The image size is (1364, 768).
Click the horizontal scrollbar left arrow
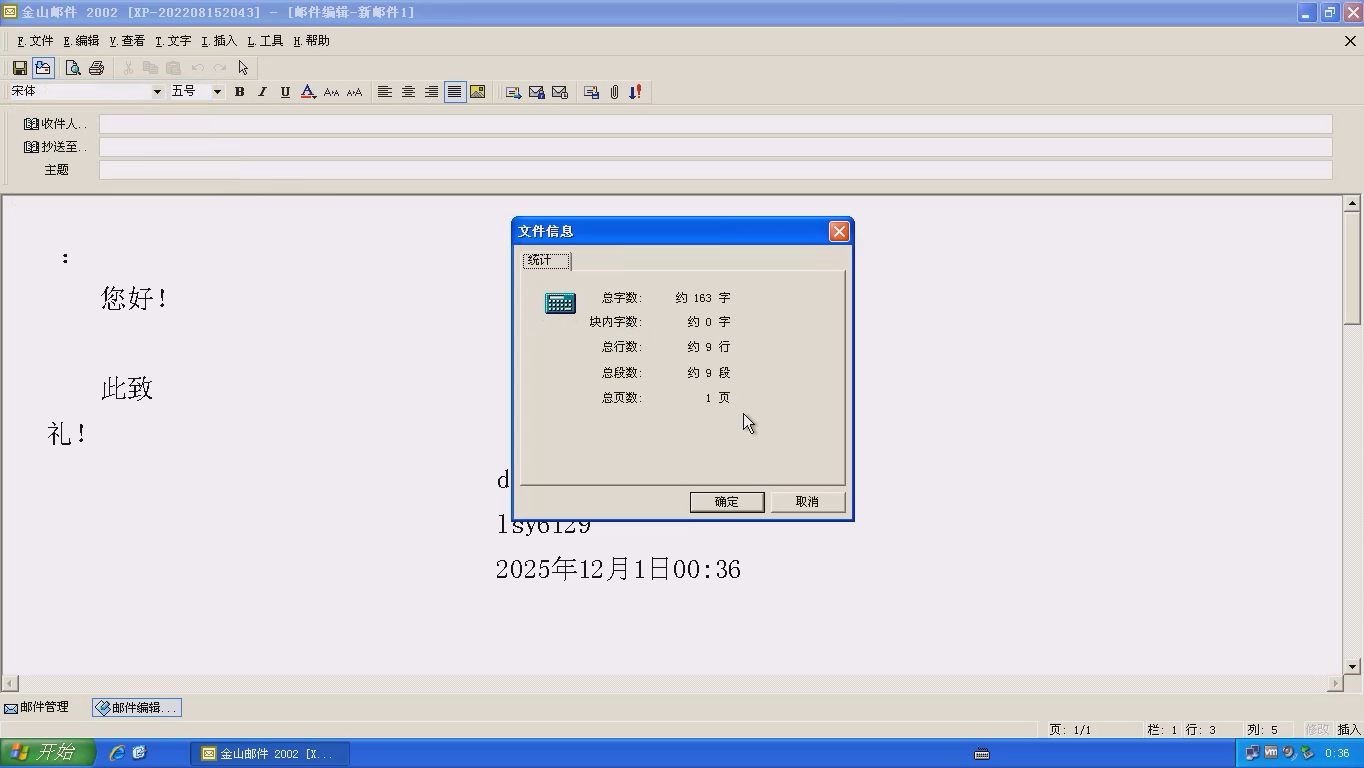click(x=10, y=684)
